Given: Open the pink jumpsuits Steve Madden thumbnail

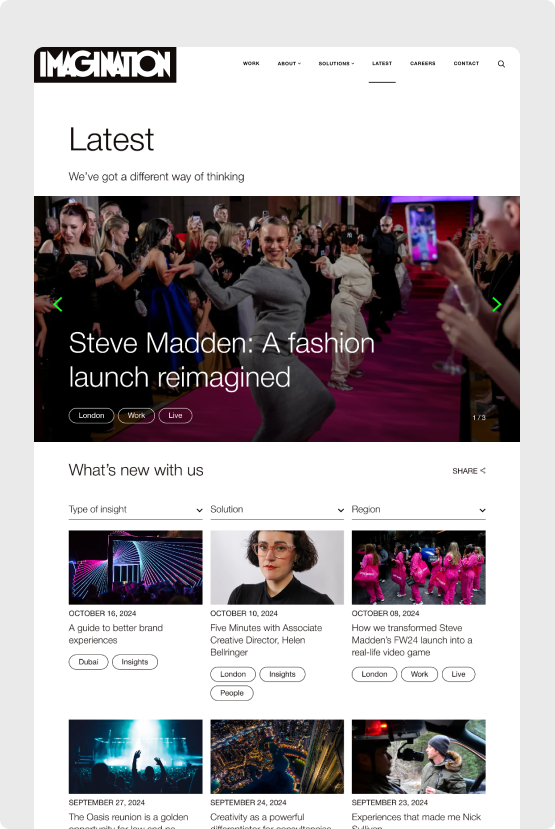Looking at the screenshot, I should (419, 567).
